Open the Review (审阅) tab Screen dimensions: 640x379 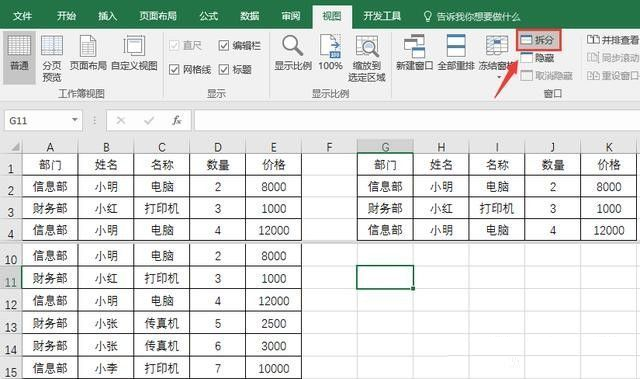[291, 16]
